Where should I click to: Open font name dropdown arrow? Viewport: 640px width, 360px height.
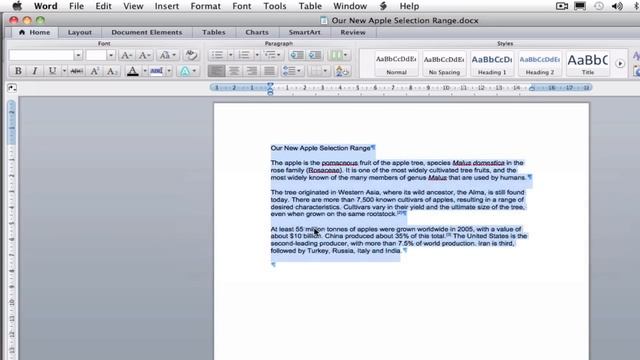tap(78, 55)
